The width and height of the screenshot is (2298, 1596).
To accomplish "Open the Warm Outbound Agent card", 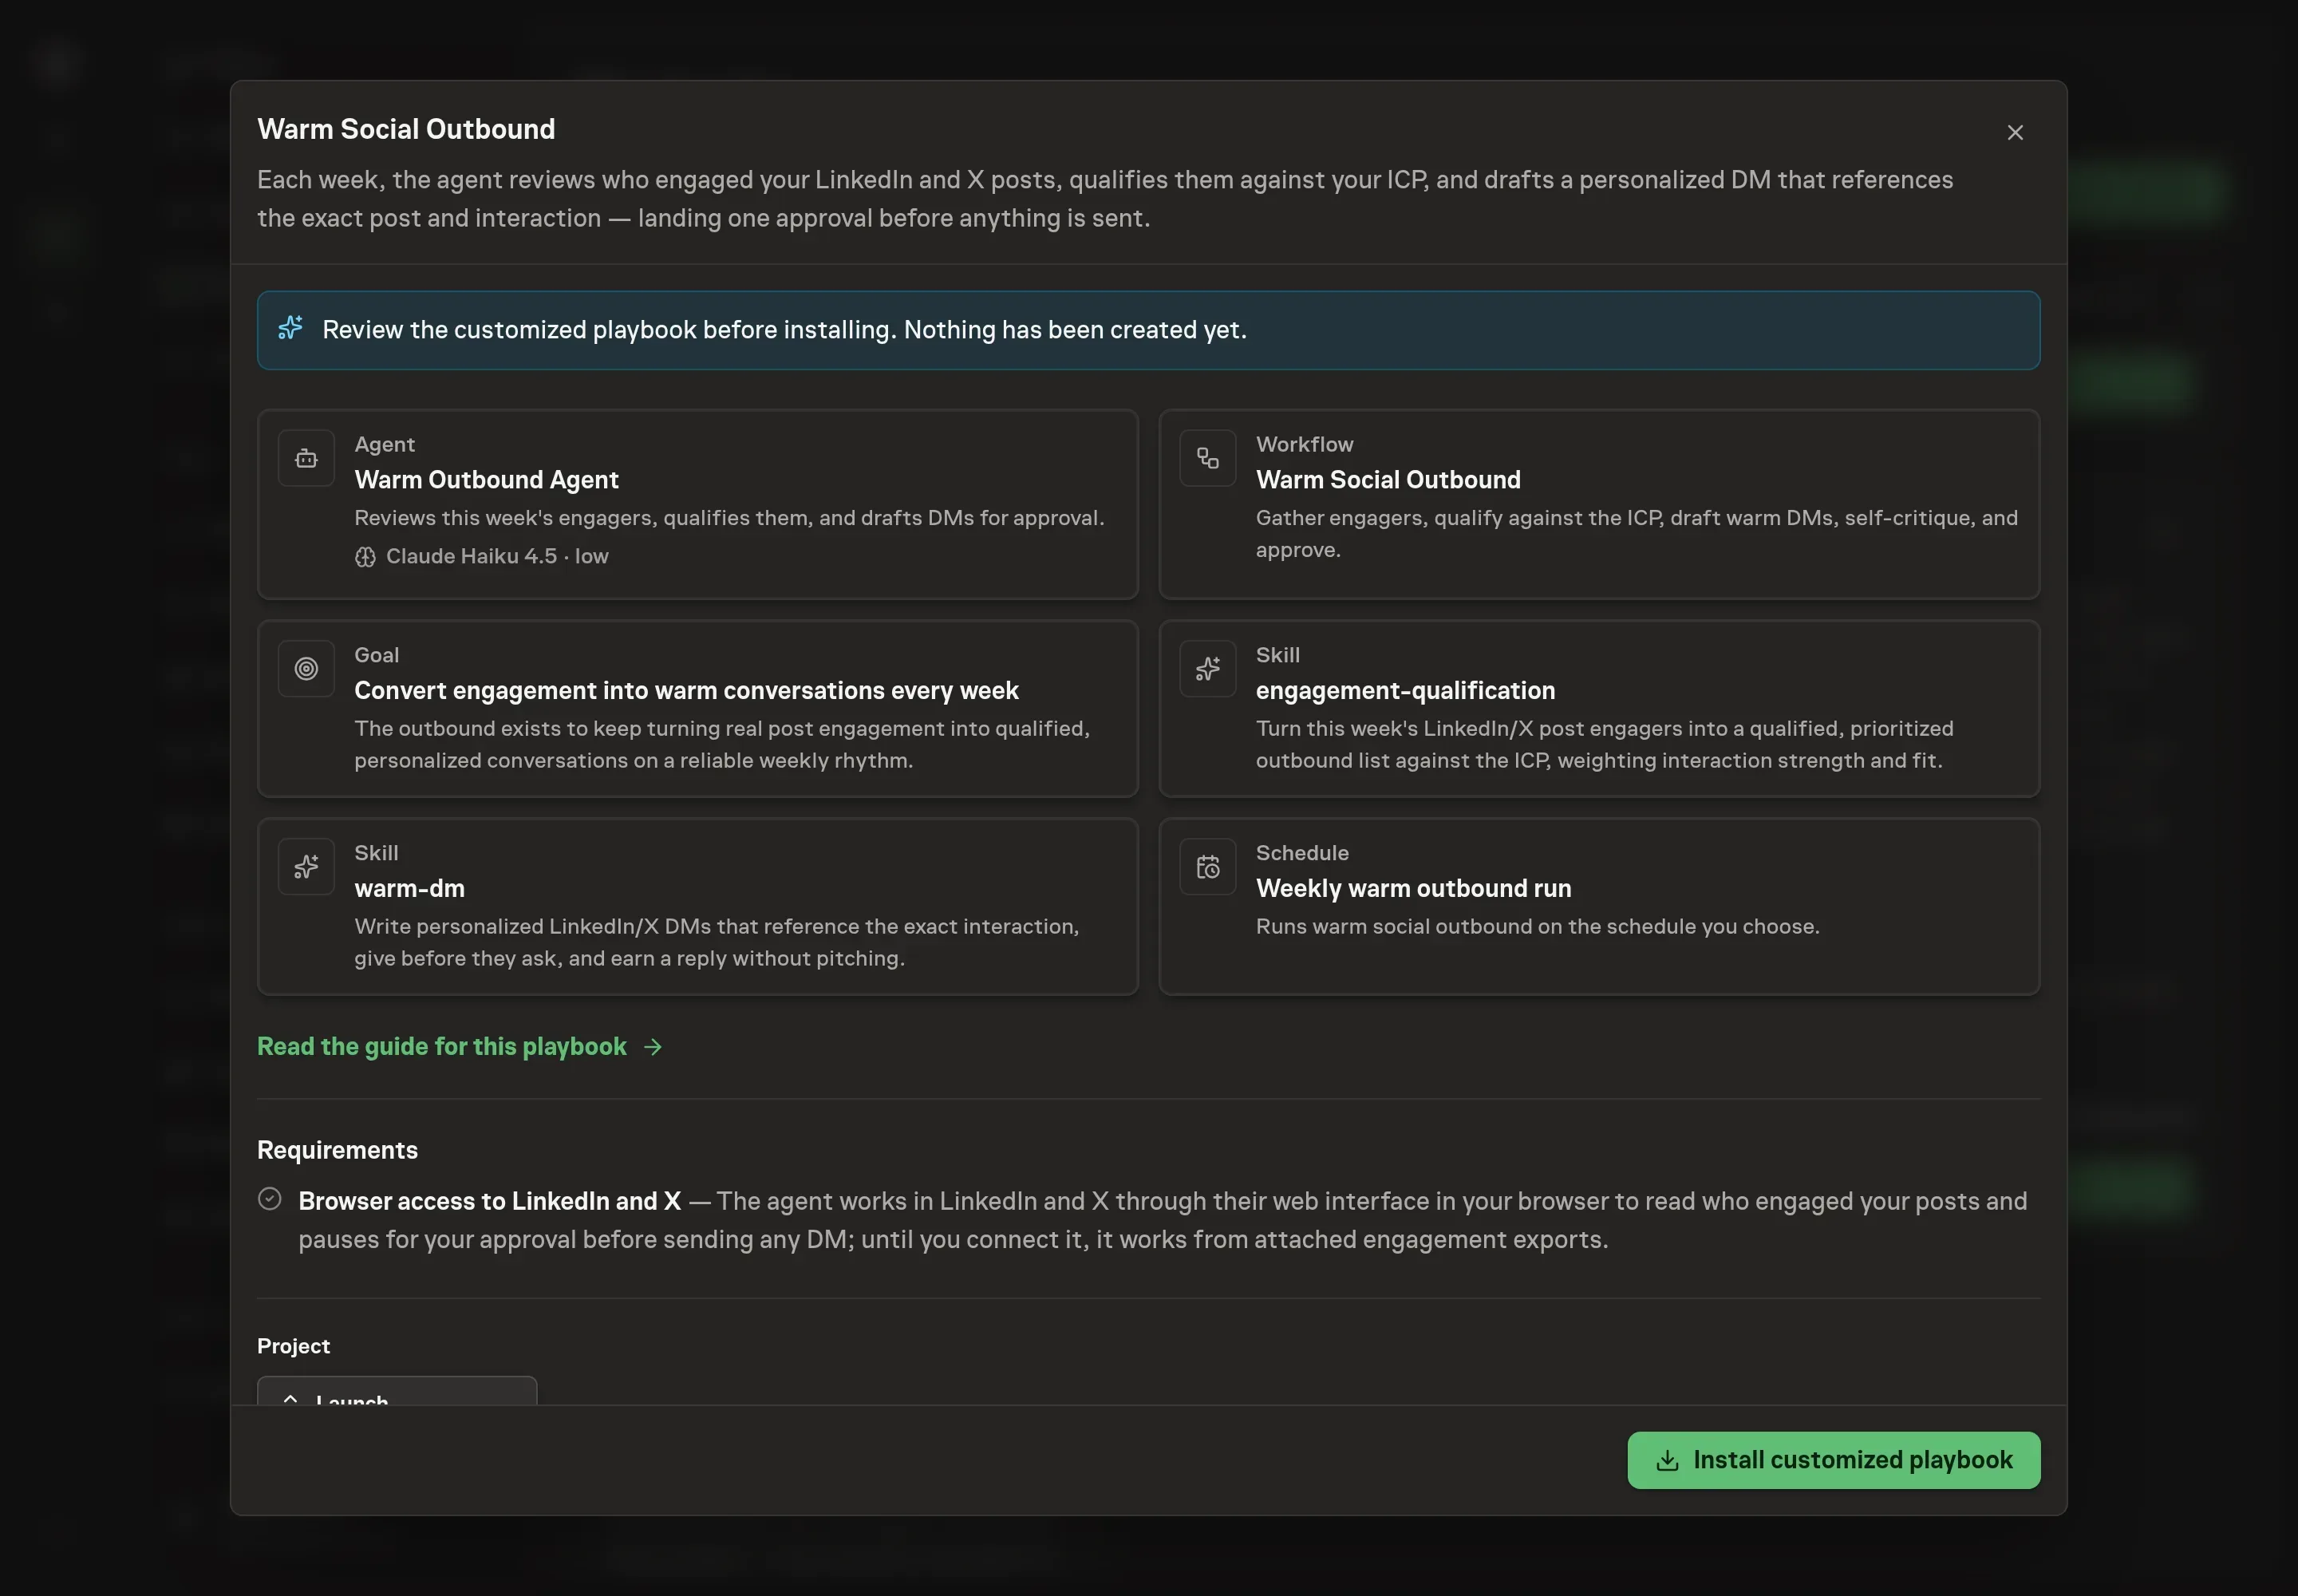I will tap(697, 504).
